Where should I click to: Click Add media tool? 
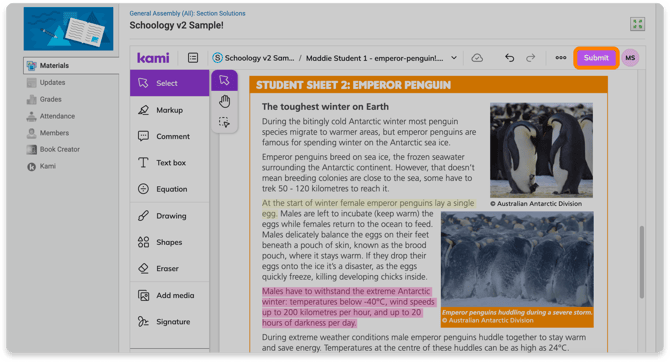[x=169, y=295]
